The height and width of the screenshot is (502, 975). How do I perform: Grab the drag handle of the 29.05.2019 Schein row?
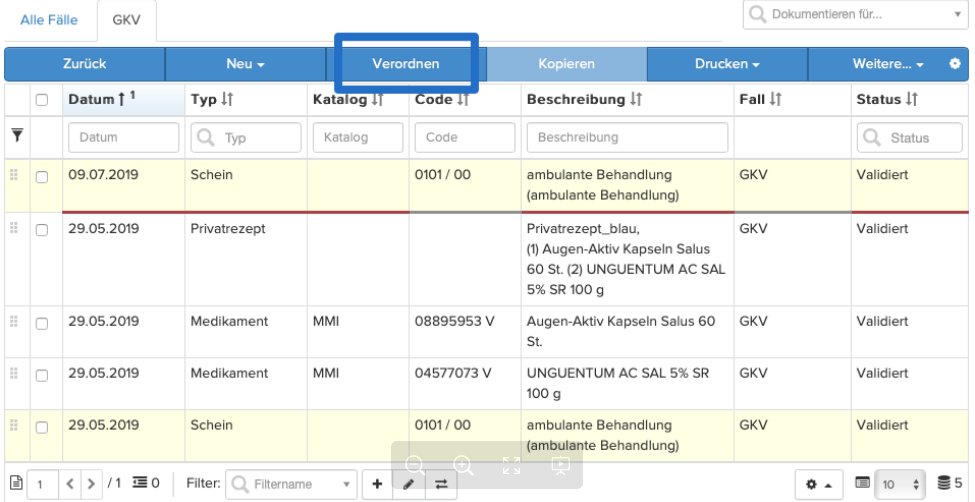[14, 425]
